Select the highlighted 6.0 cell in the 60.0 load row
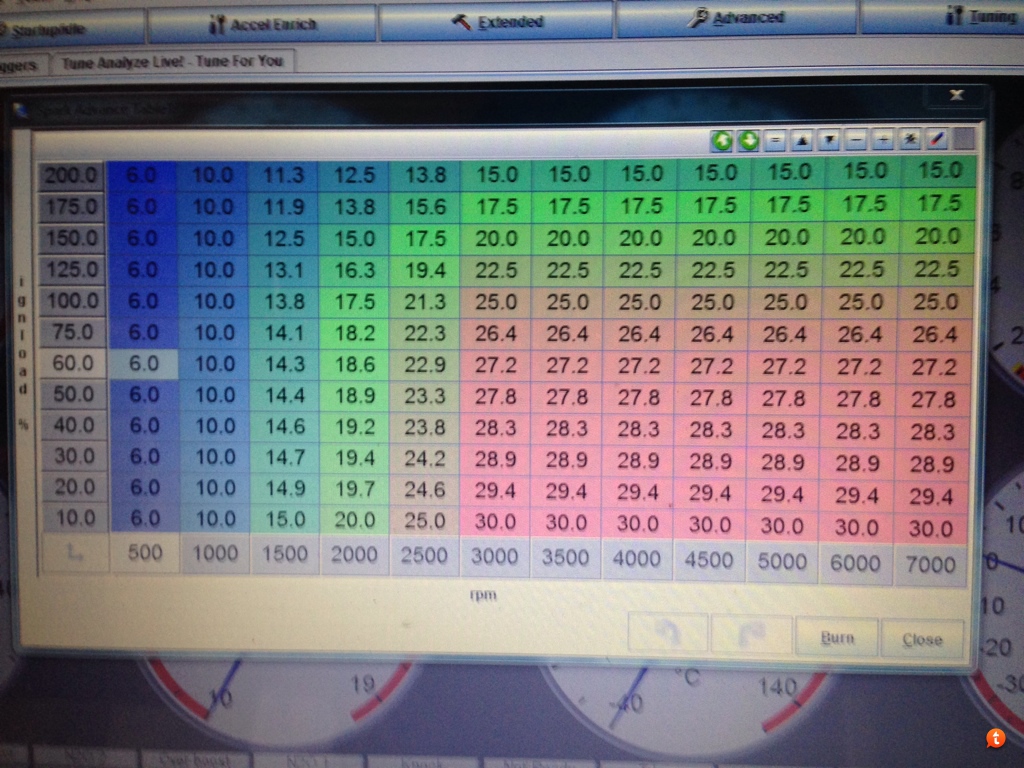Screen dimensions: 1024x768 click(143, 363)
